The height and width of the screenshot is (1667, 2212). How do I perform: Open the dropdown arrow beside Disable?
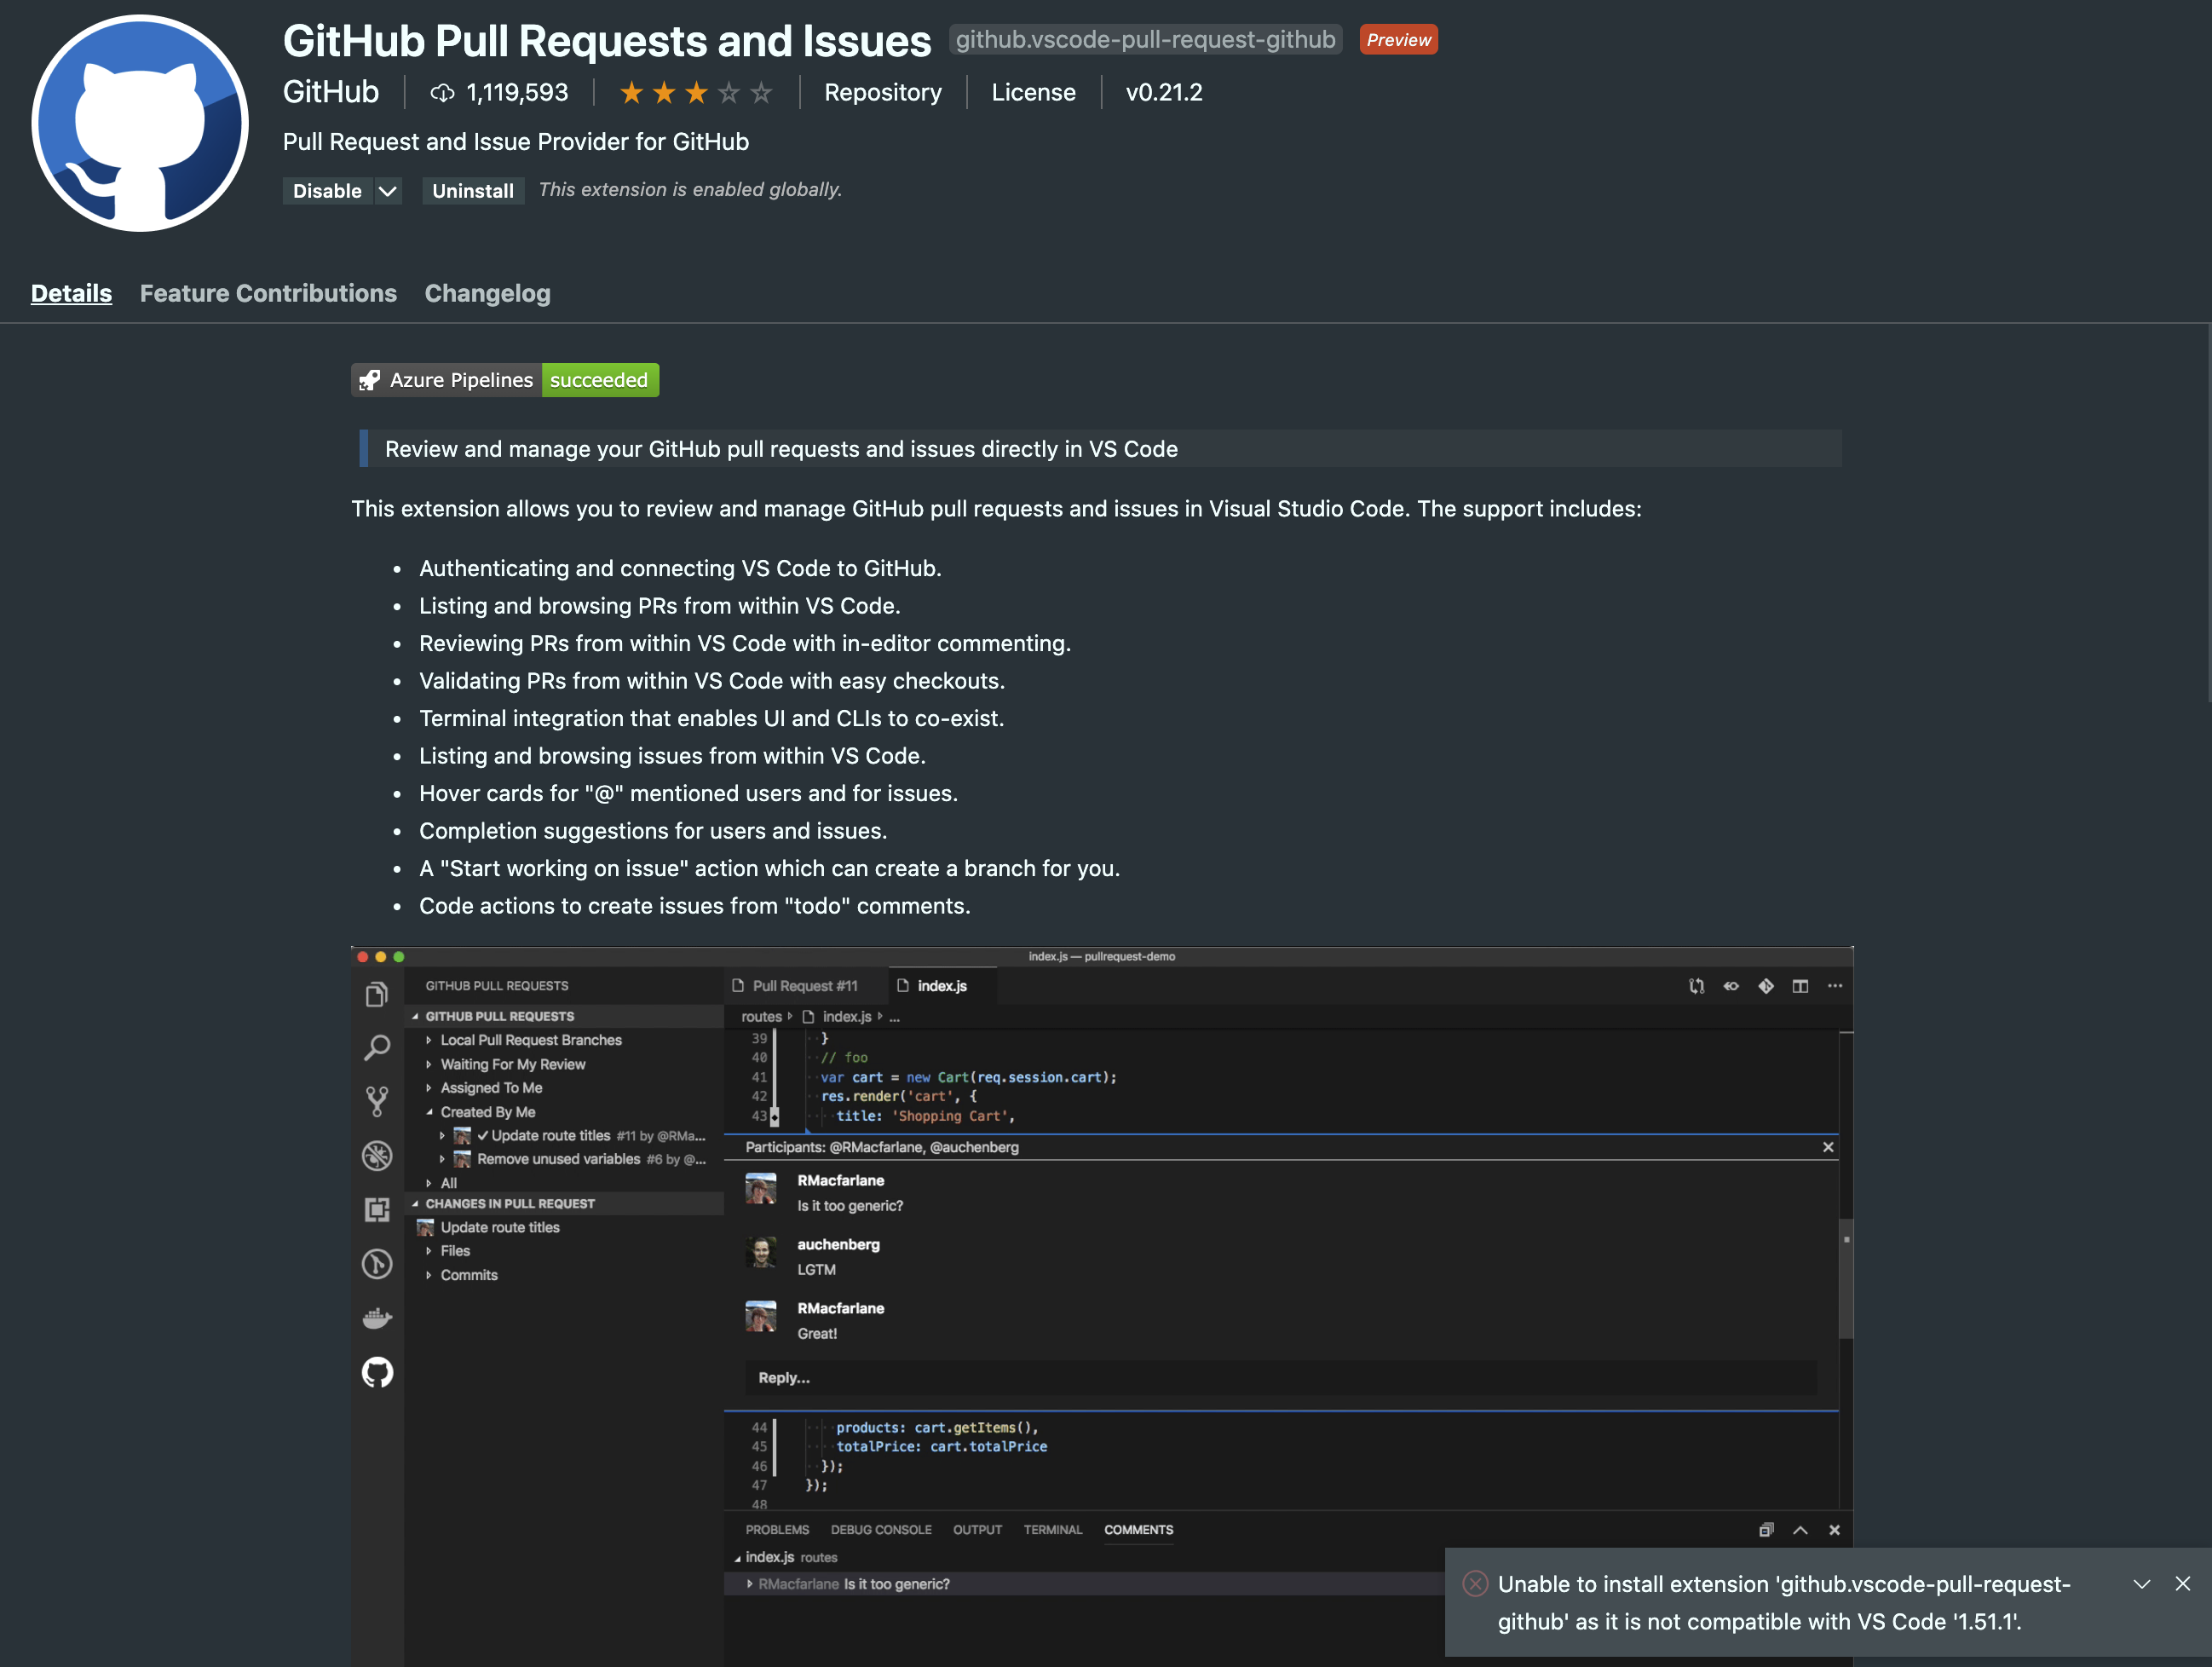click(388, 191)
